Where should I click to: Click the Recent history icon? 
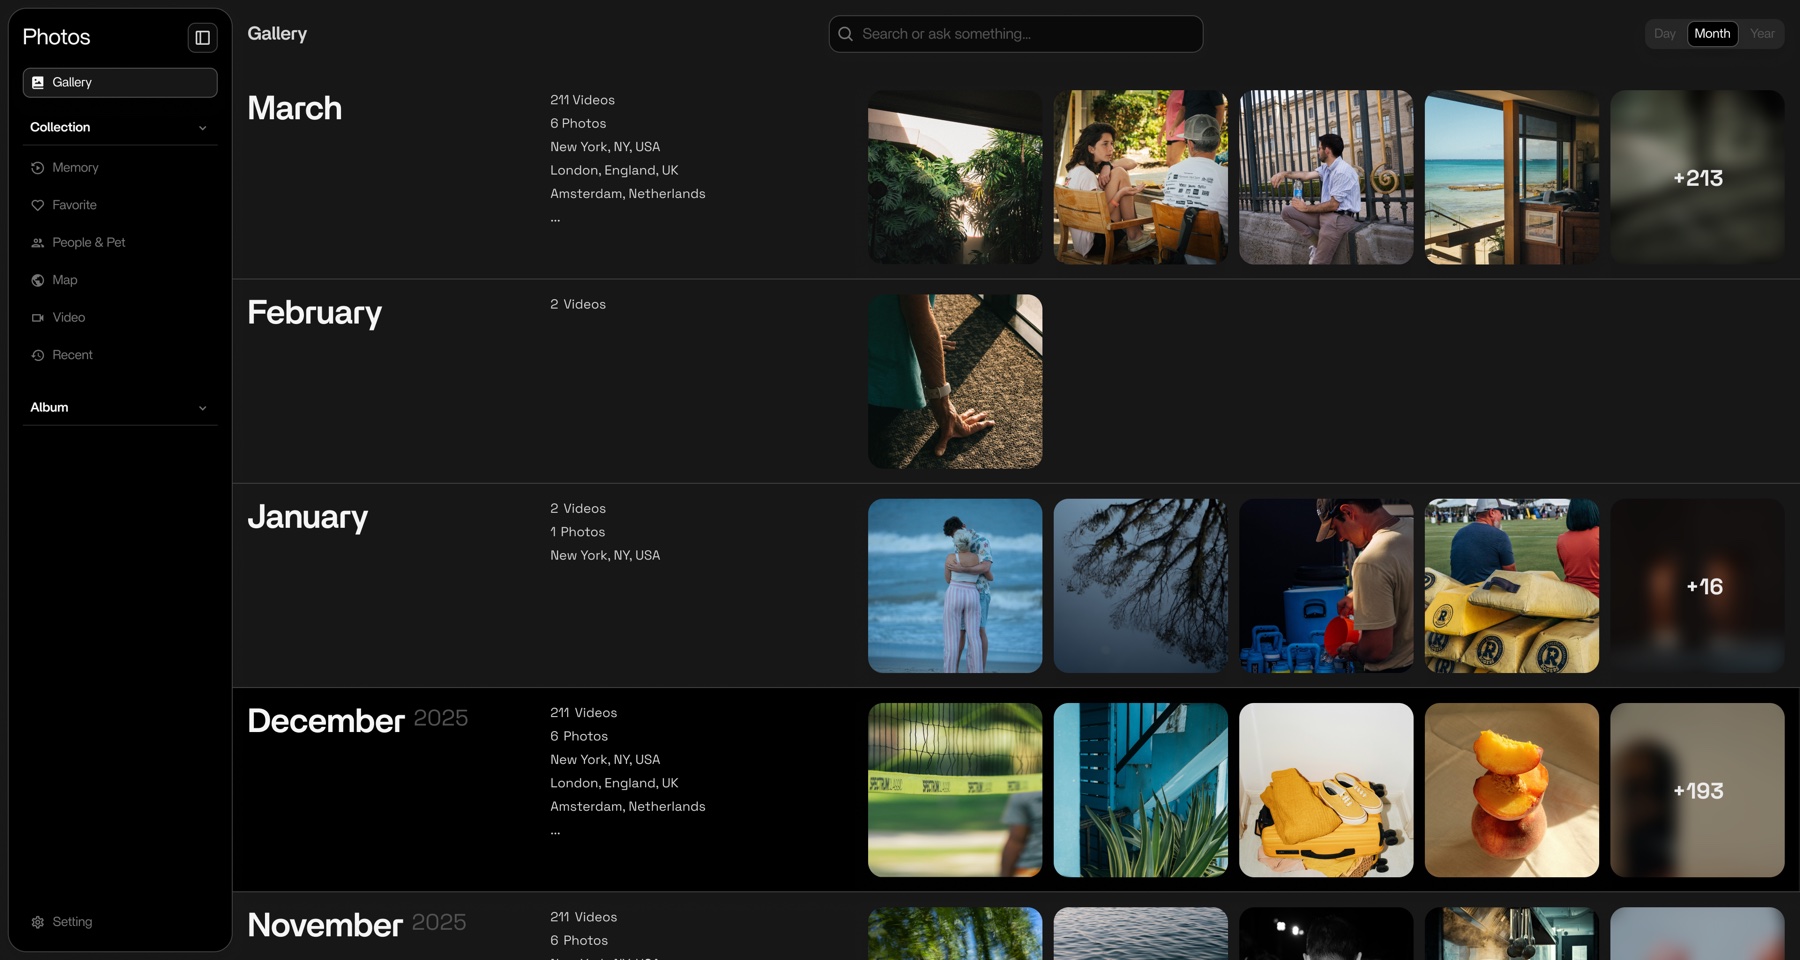(38, 355)
